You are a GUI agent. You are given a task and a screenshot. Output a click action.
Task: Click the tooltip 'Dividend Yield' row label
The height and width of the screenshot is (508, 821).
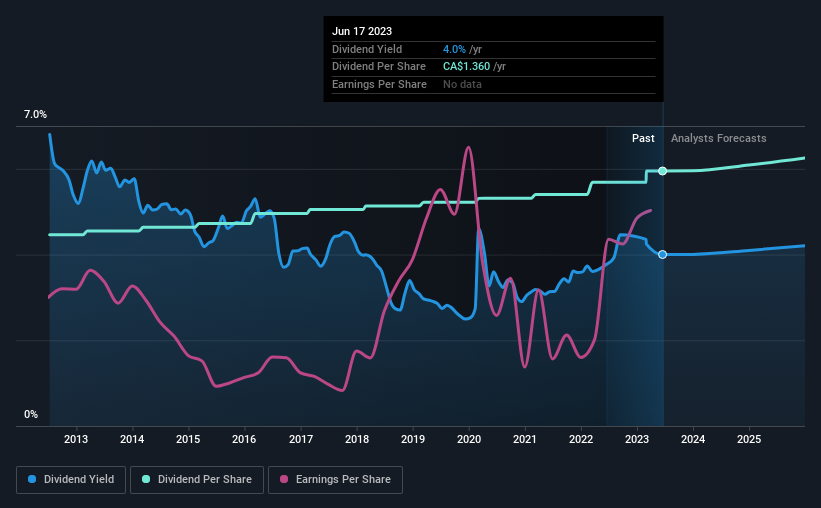tap(367, 49)
